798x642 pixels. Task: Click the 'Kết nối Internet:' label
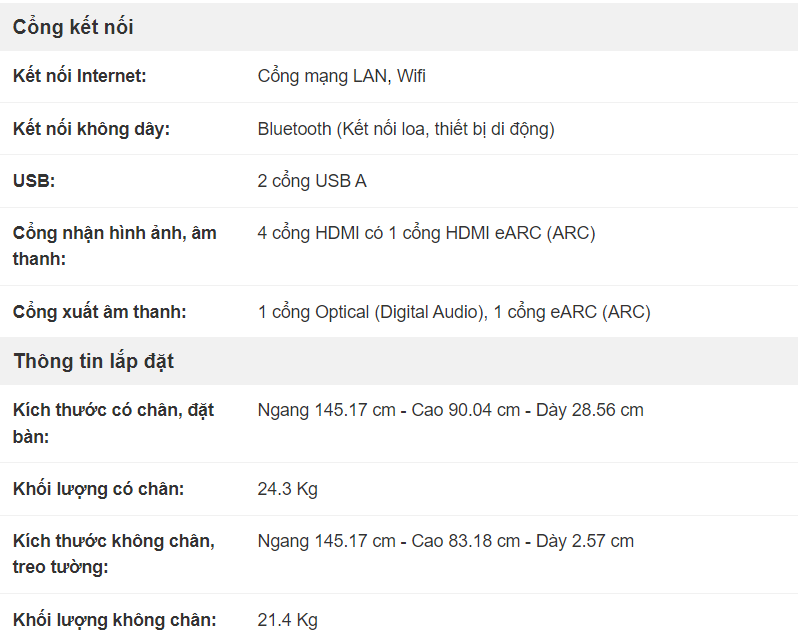pyautogui.click(x=80, y=76)
